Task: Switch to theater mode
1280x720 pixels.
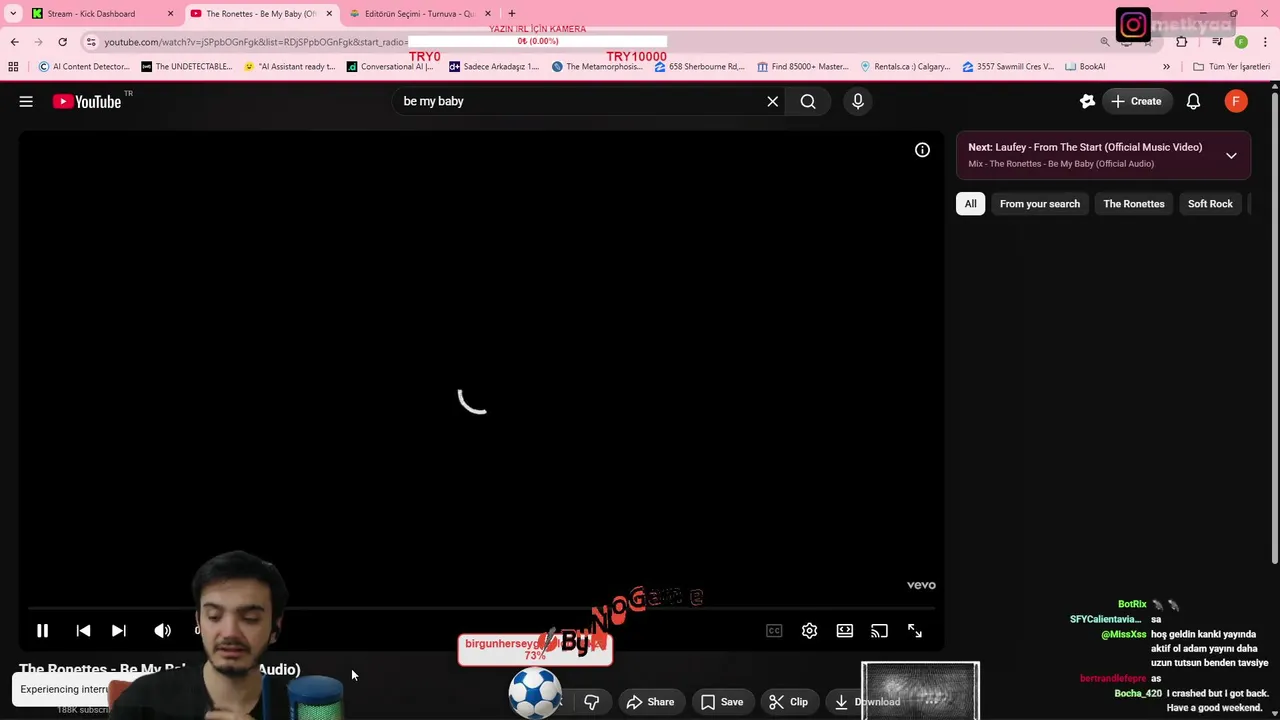Action: [x=845, y=631]
